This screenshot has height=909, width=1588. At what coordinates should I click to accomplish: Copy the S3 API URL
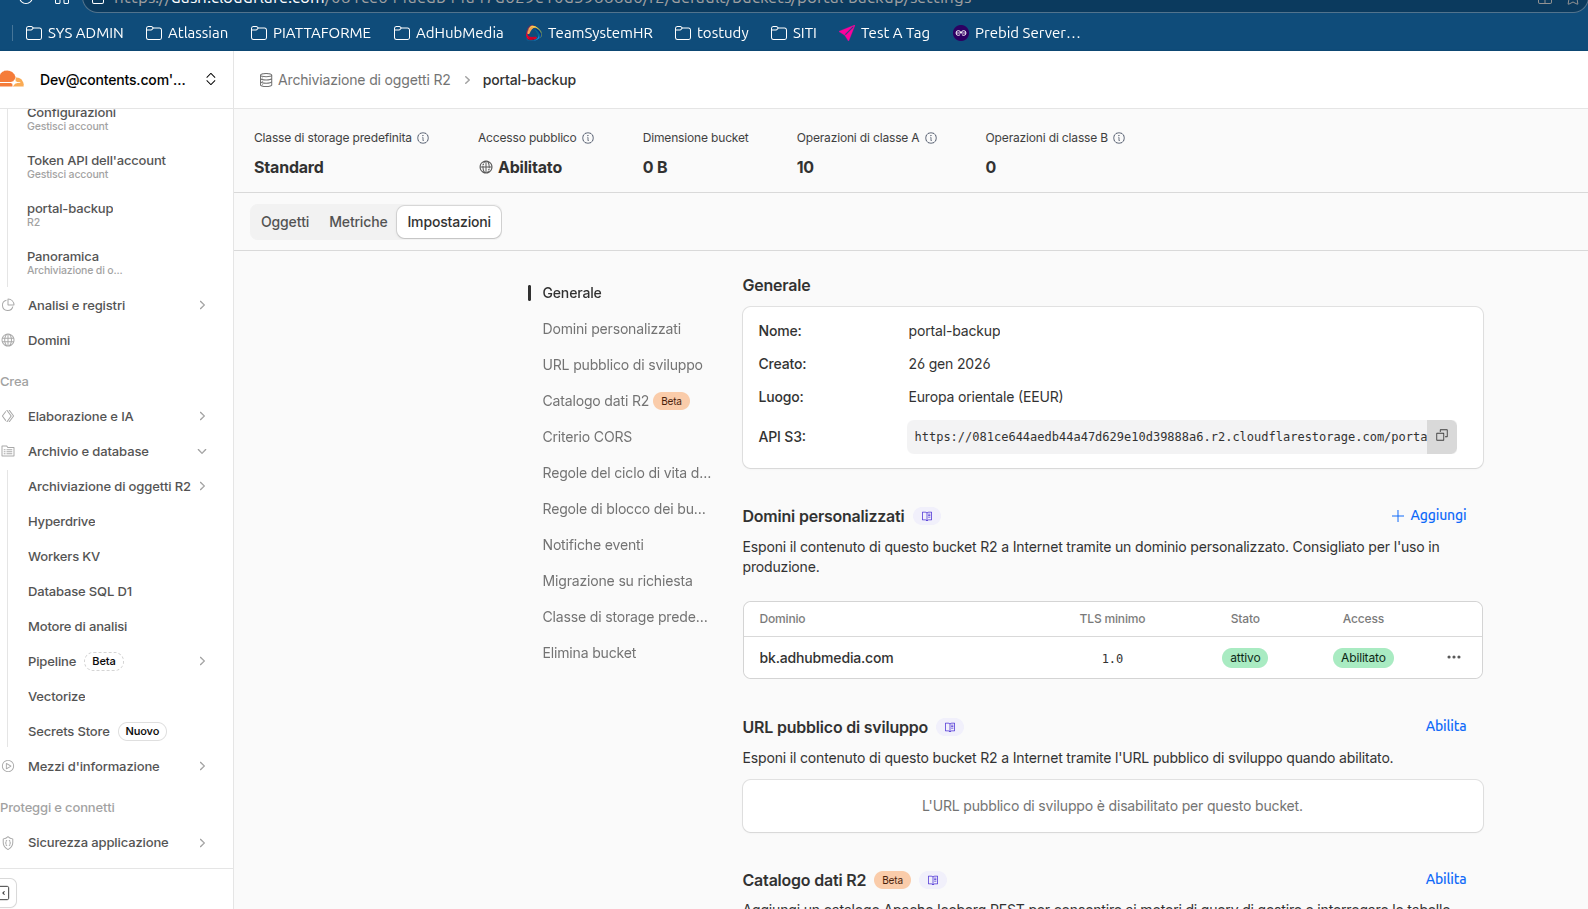[1441, 436]
